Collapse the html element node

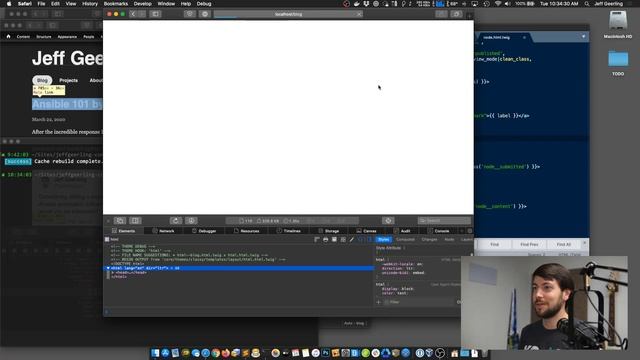(x=108, y=268)
